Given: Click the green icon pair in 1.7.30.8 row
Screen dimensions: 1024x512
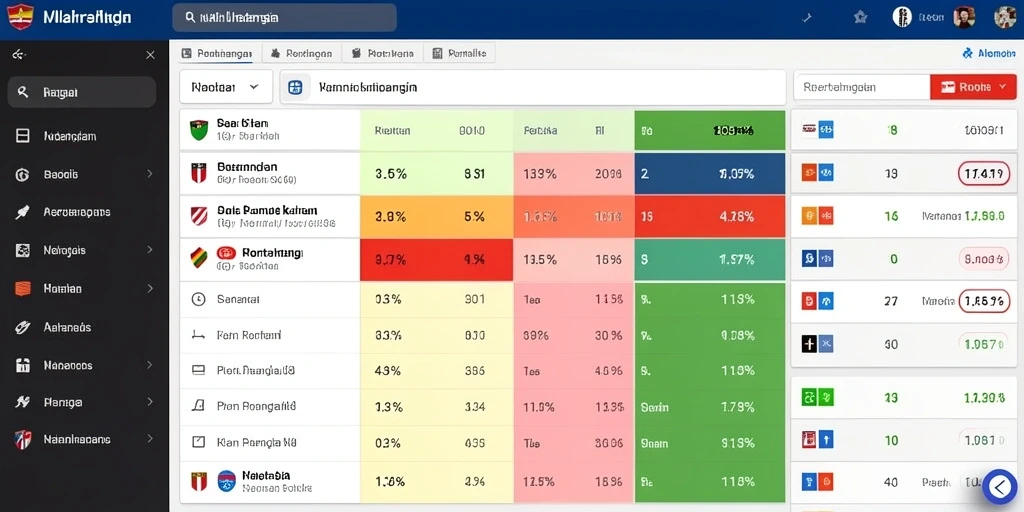Looking at the screenshot, I should tap(817, 396).
